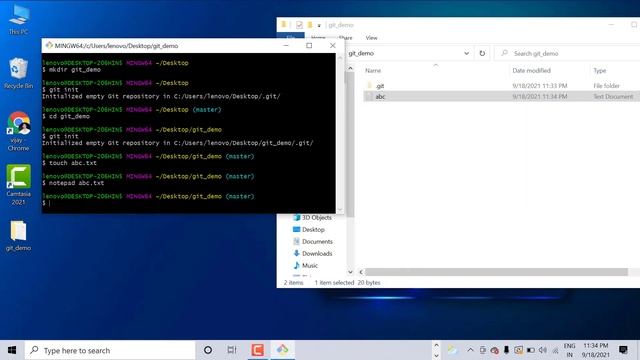The image size is (640, 360).
Task: Click the microphone tray icon
Action: pos(506,350)
